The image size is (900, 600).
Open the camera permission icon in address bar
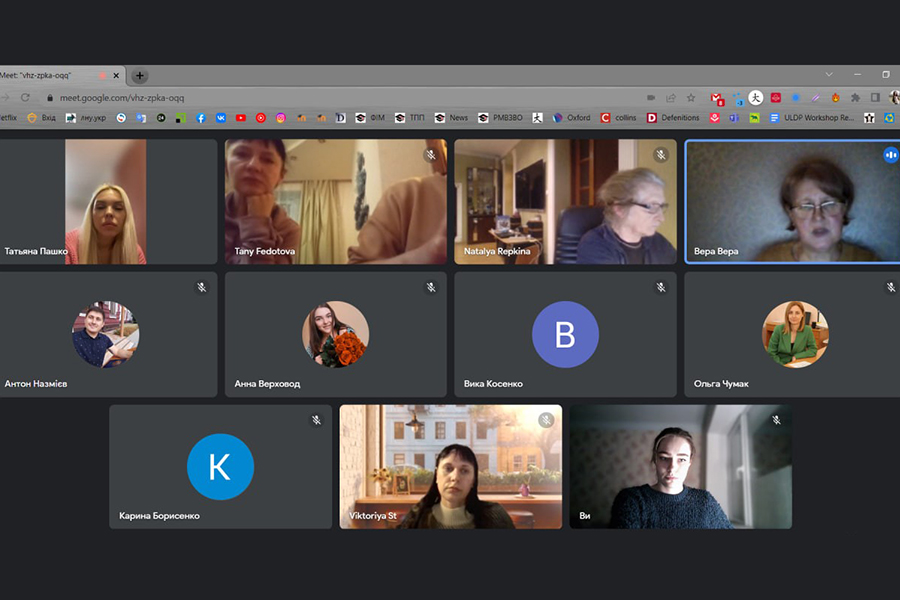tap(651, 98)
